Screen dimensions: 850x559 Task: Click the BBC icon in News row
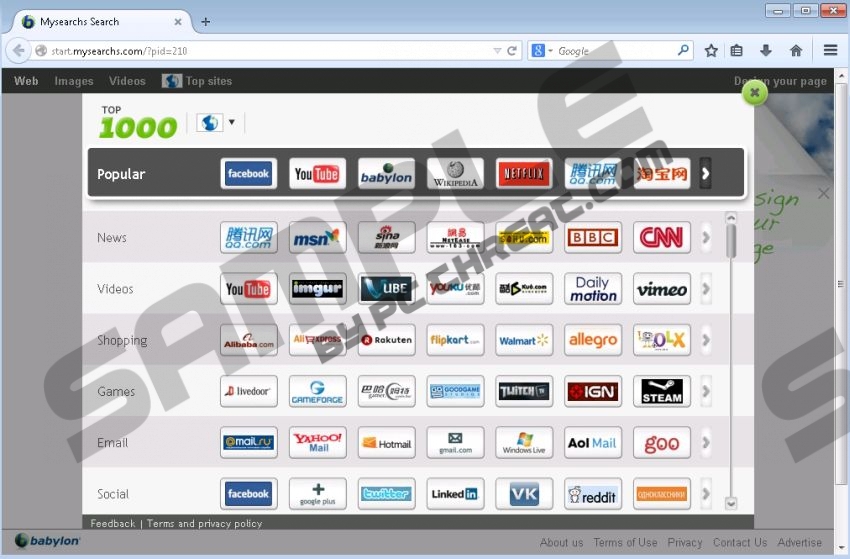592,238
